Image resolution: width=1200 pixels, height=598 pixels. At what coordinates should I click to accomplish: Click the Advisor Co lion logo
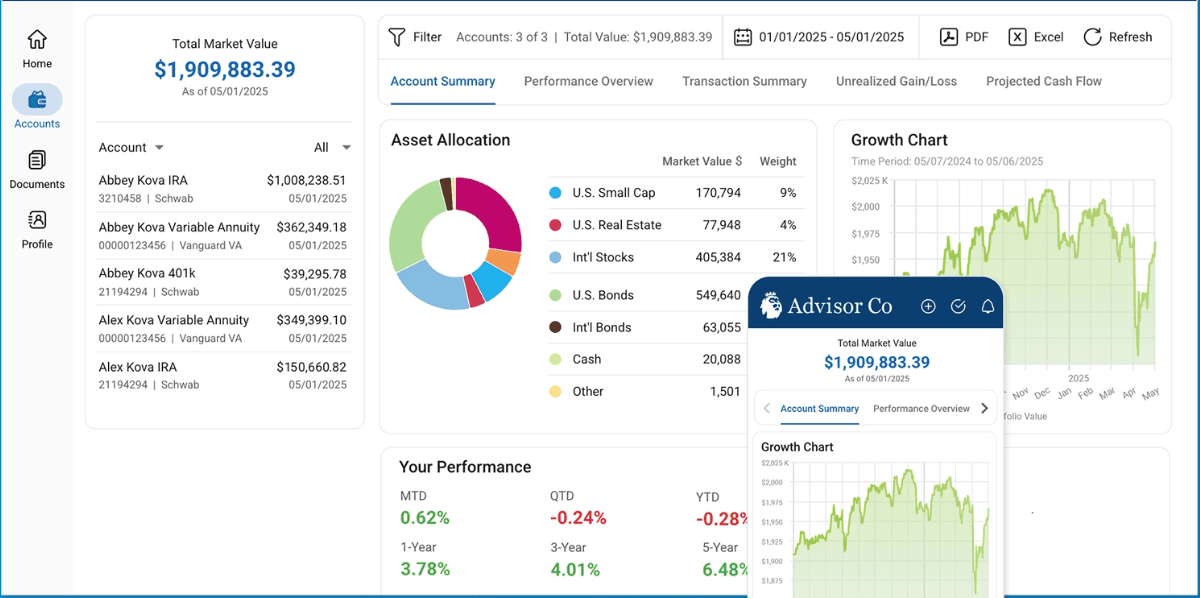coord(771,306)
